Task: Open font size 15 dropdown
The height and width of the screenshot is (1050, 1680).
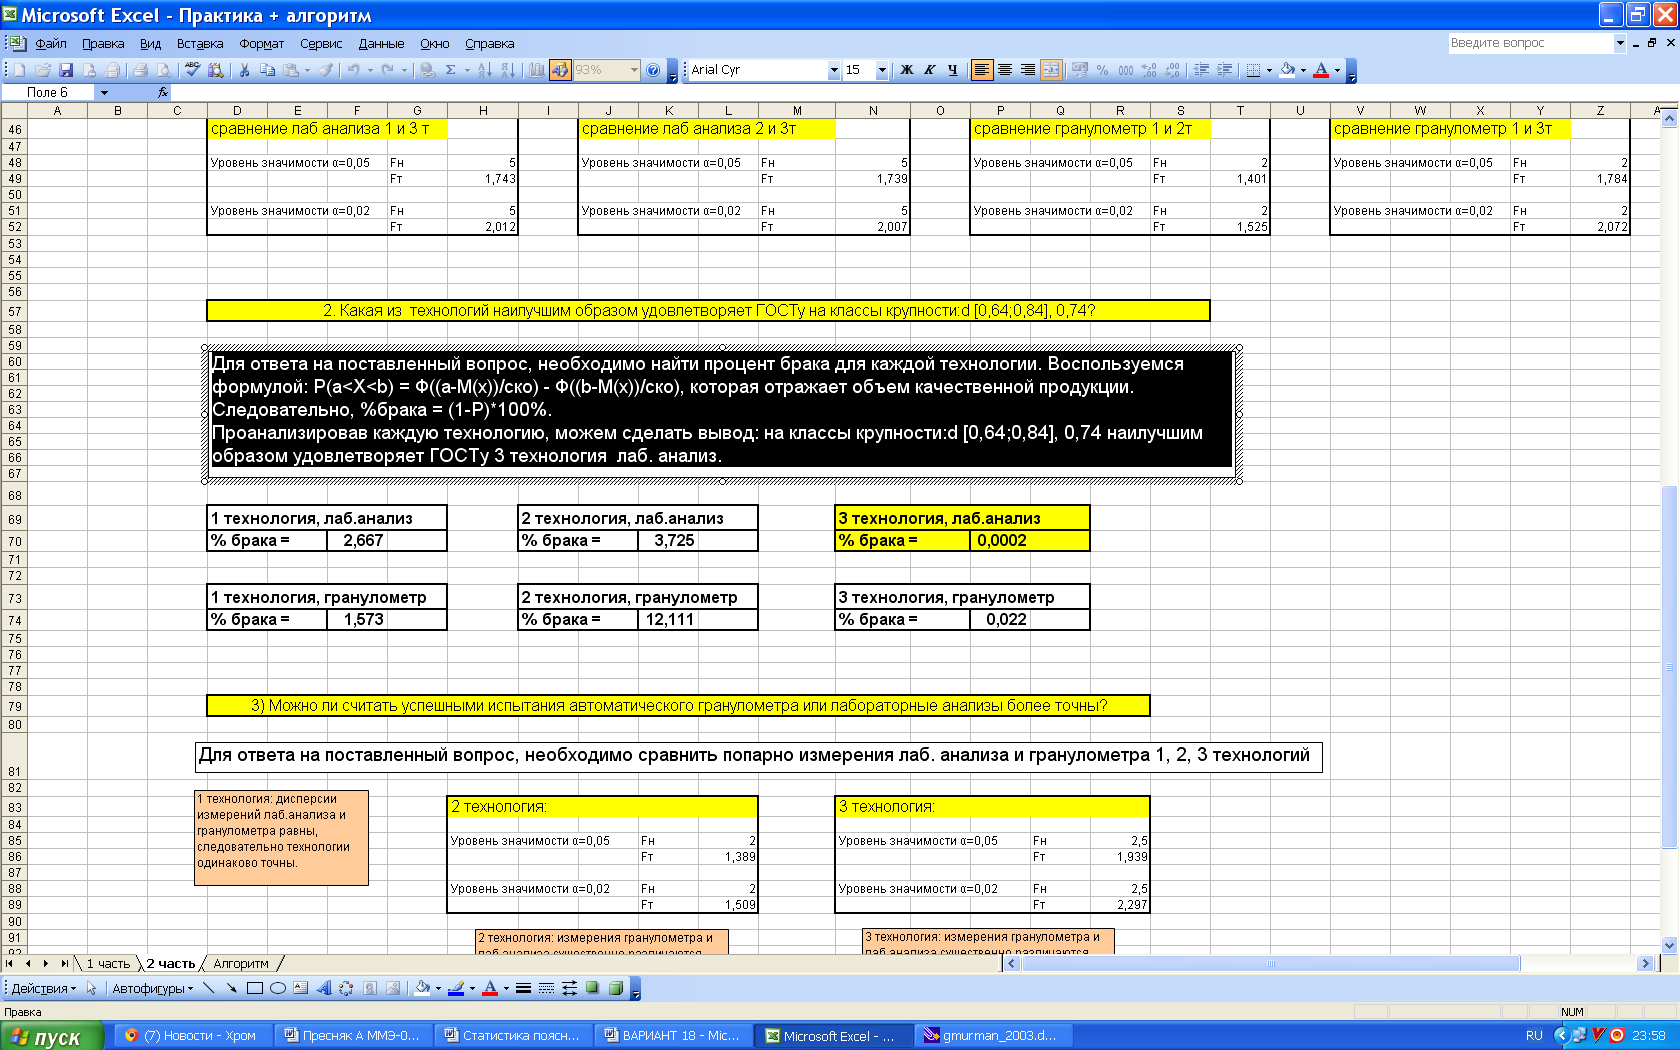Action: tap(882, 70)
